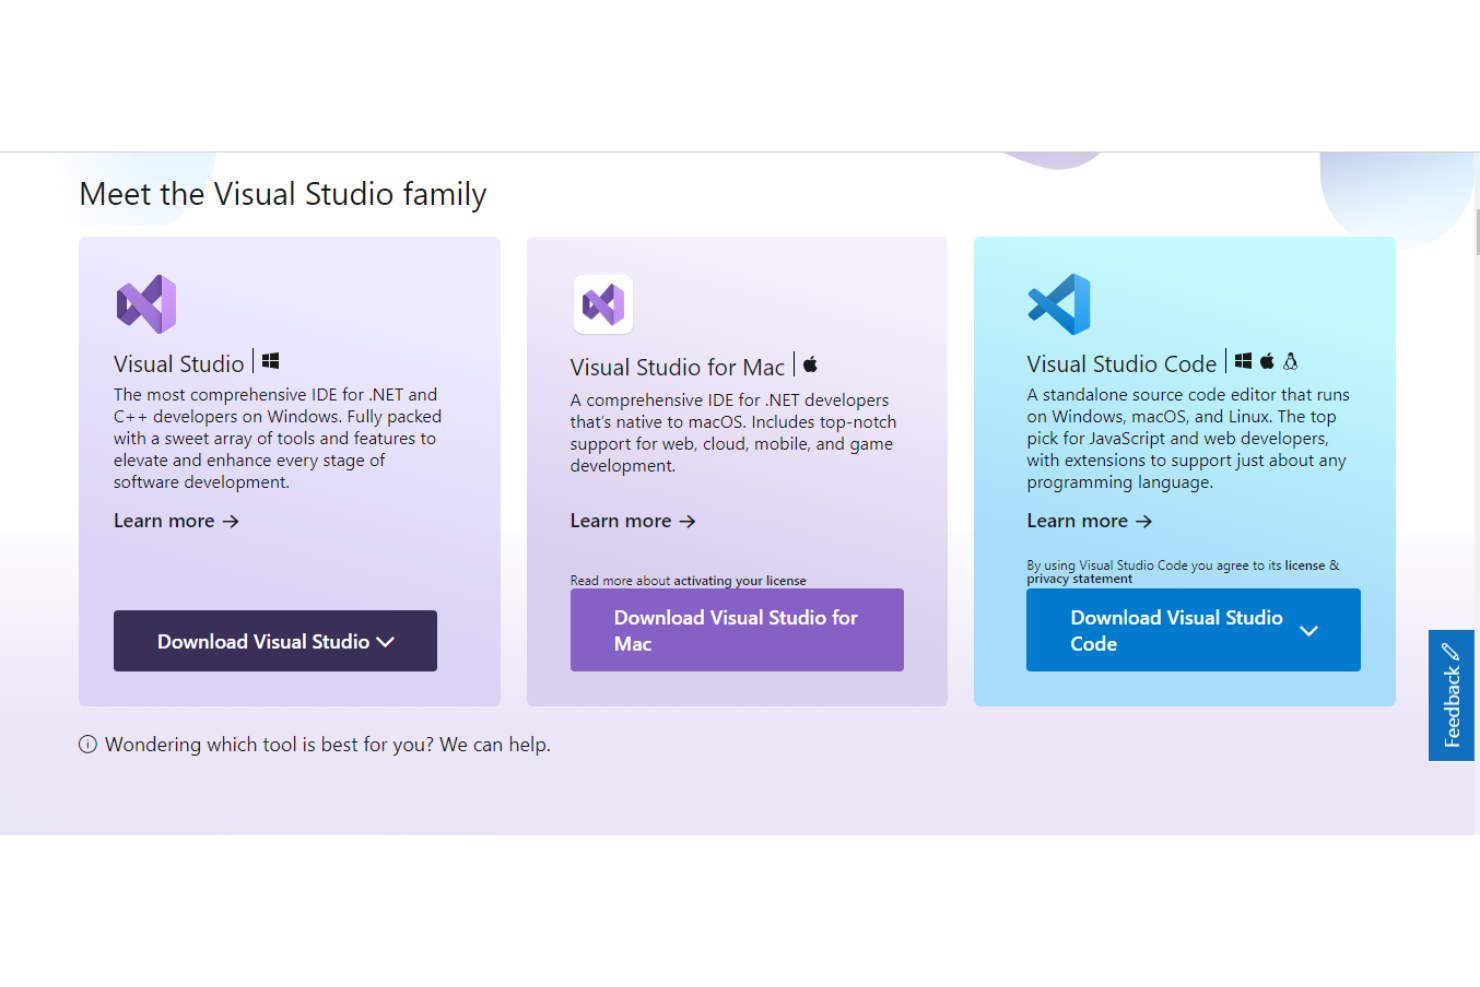
Task: Open the Feedback side tab
Action: (1451, 696)
